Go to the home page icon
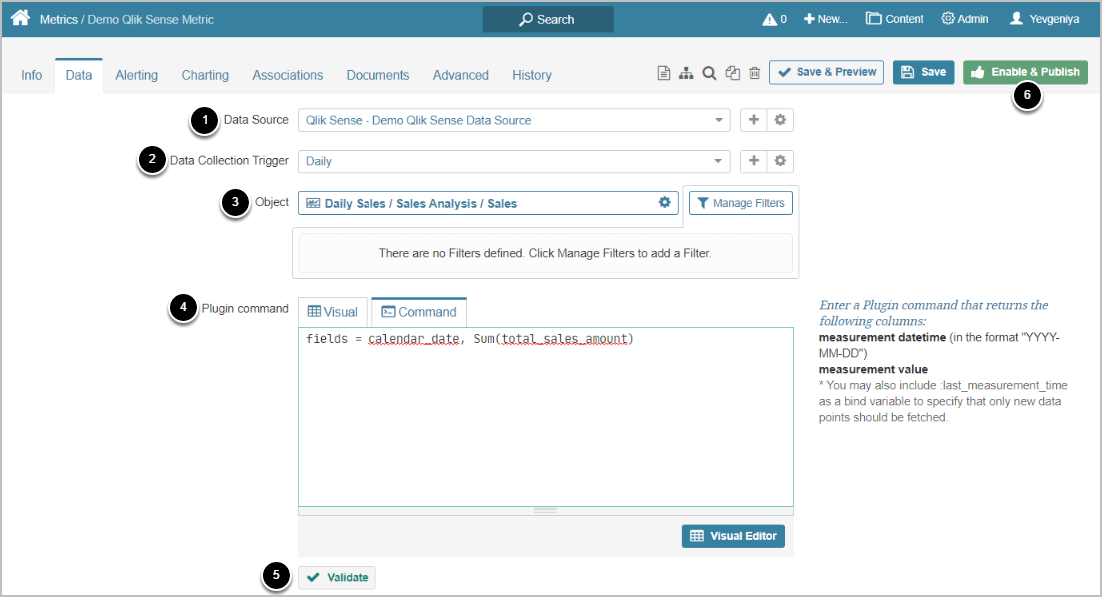 coord(20,18)
